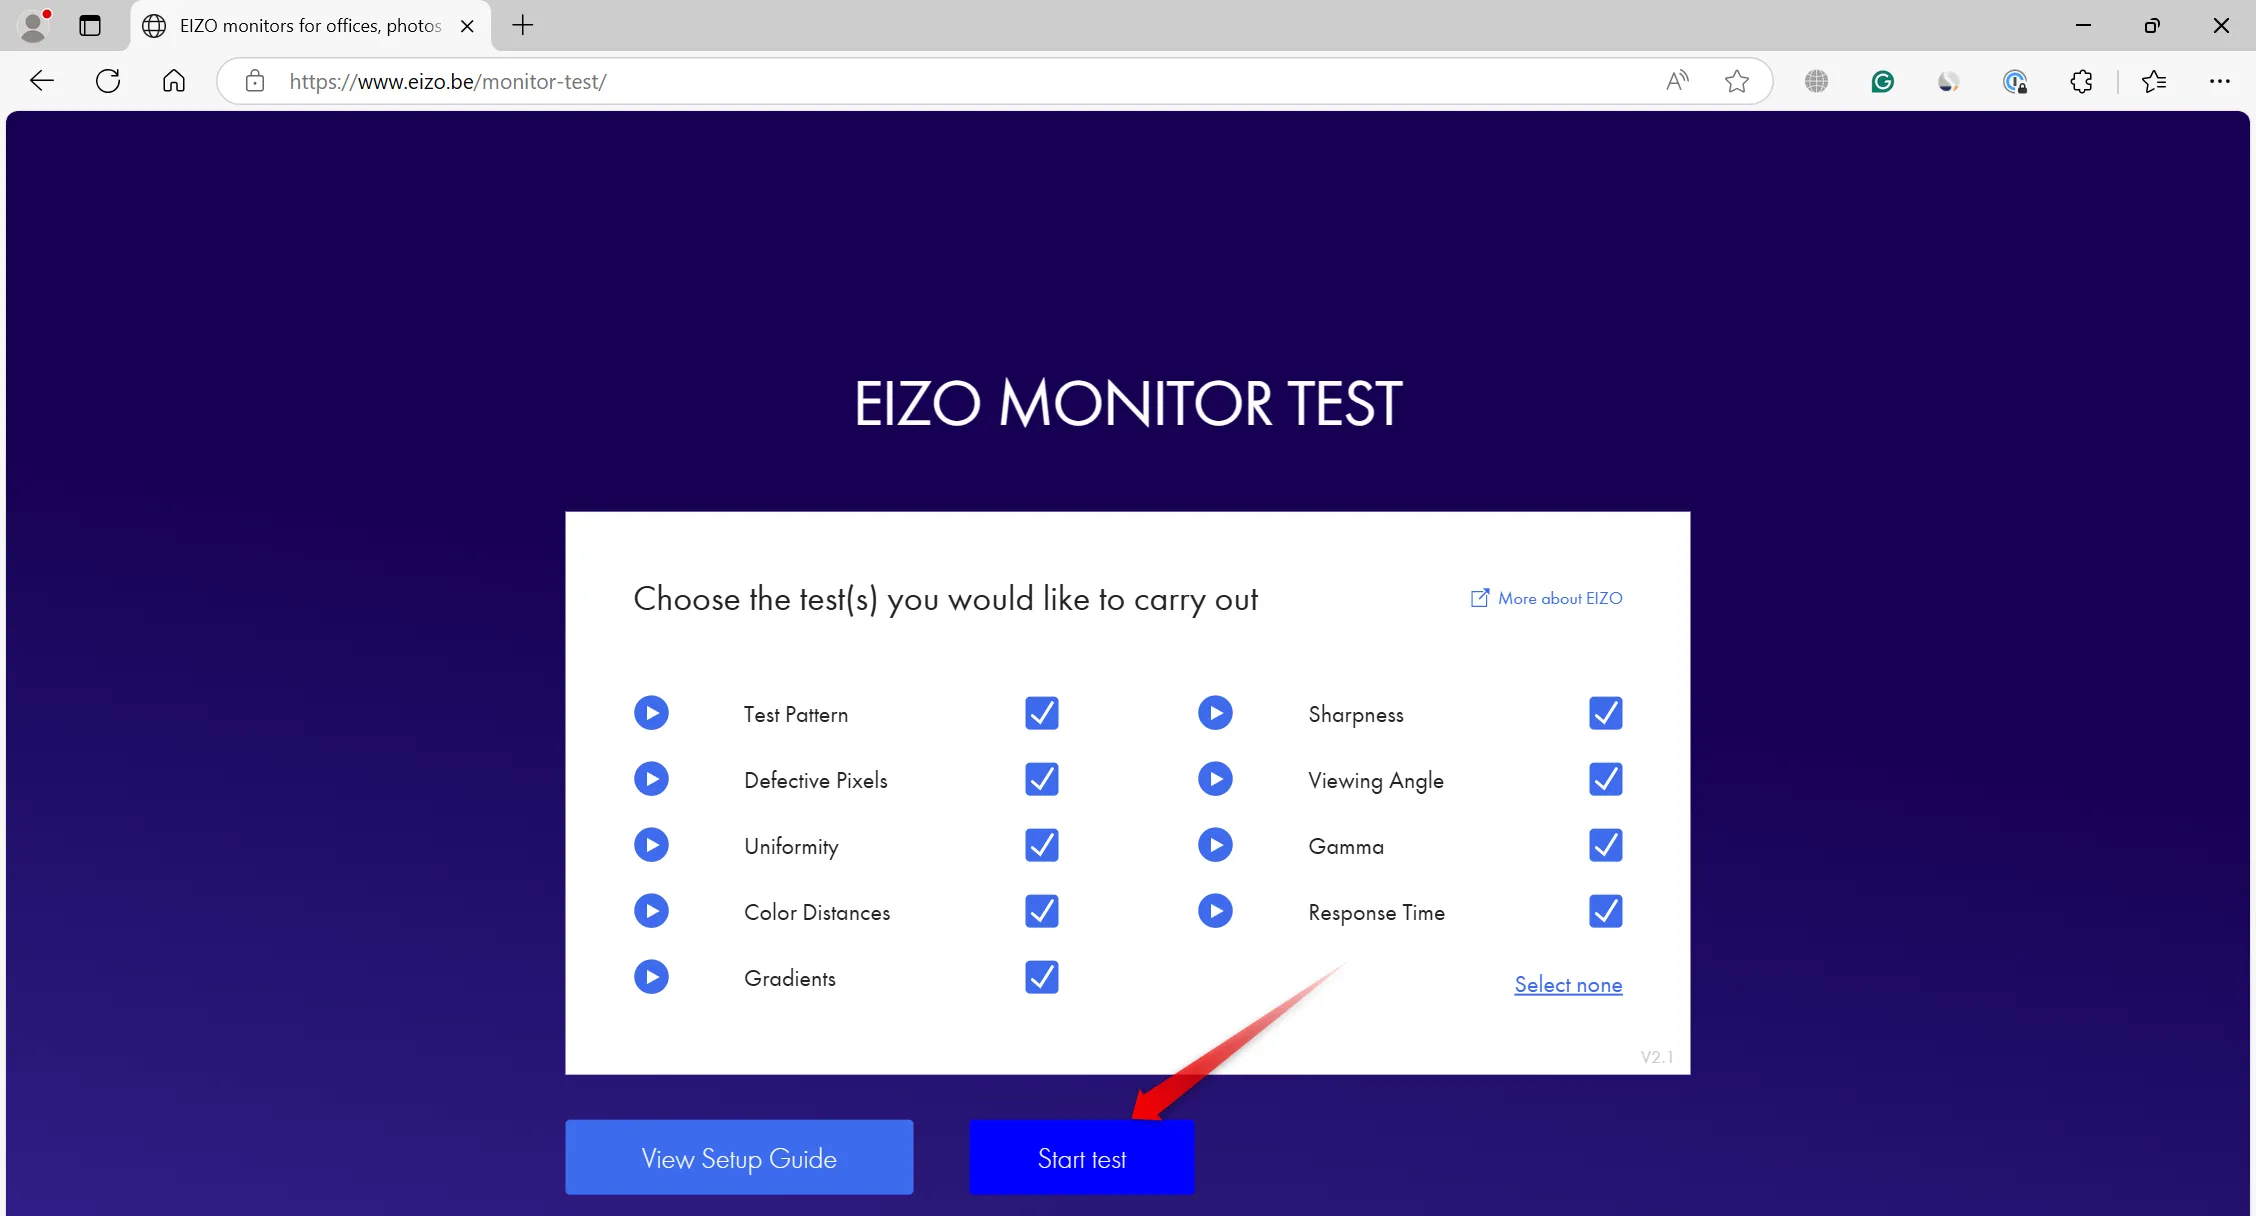
Task: Click the Color Distances play icon
Action: pos(653,911)
